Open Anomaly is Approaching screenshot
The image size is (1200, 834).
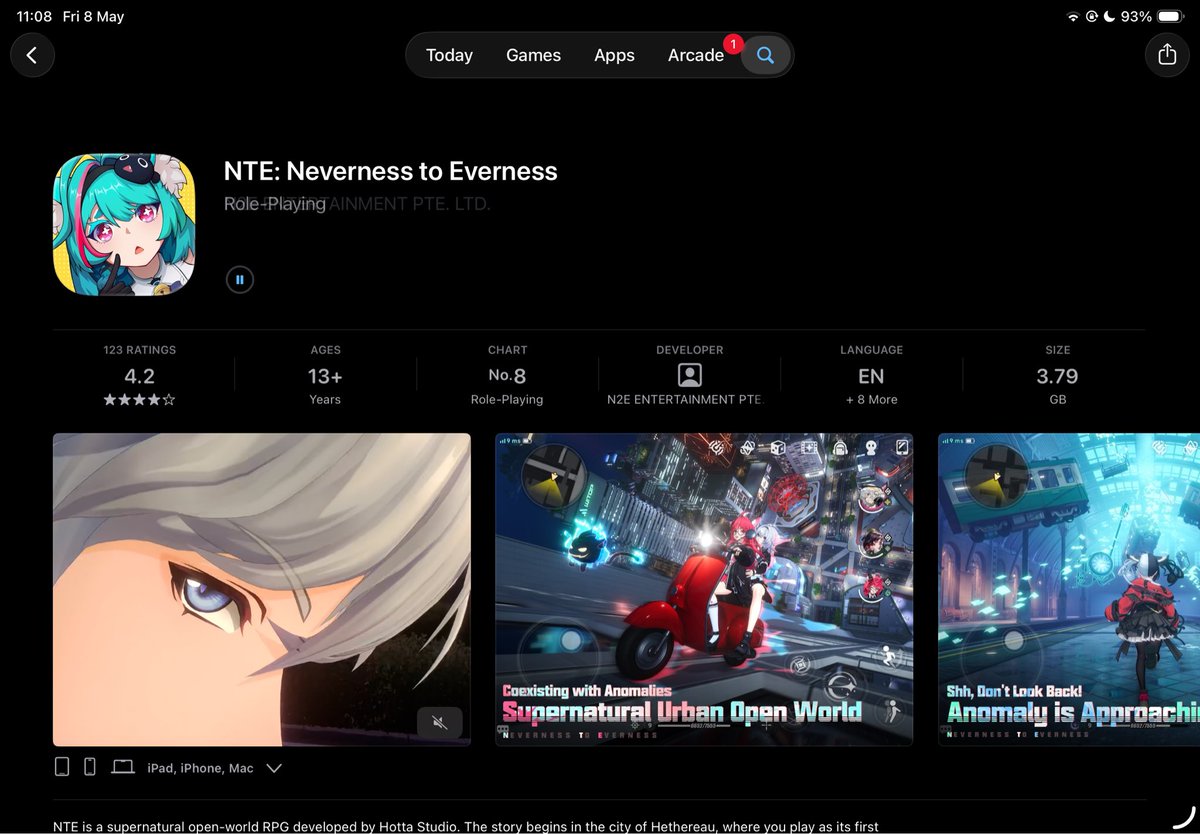pyautogui.click(x=1069, y=589)
